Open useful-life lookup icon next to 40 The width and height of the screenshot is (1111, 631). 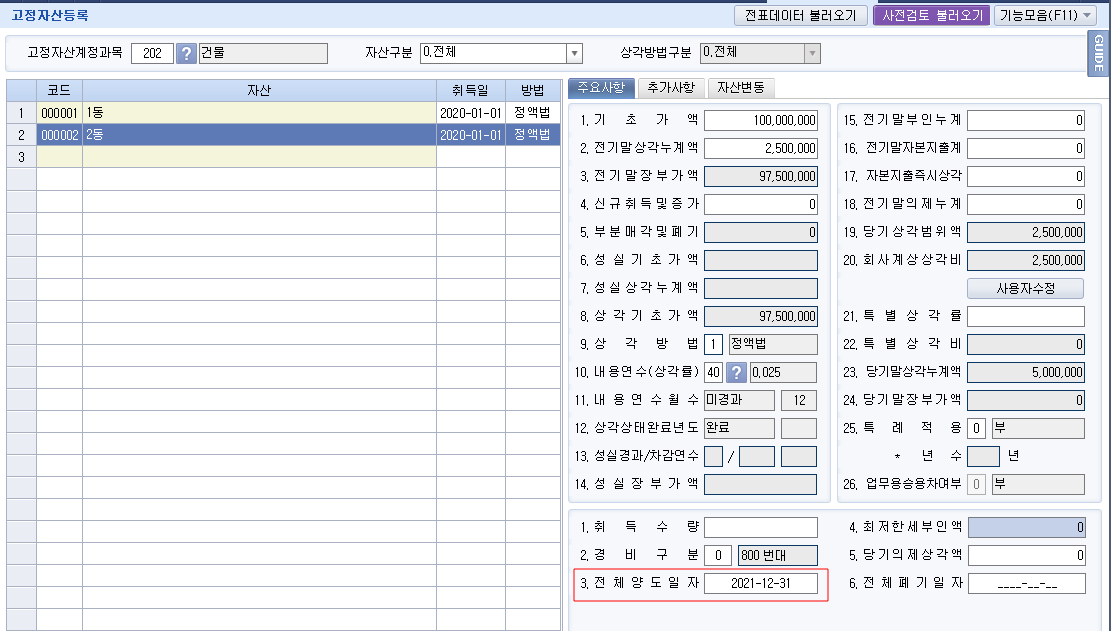click(x=736, y=373)
